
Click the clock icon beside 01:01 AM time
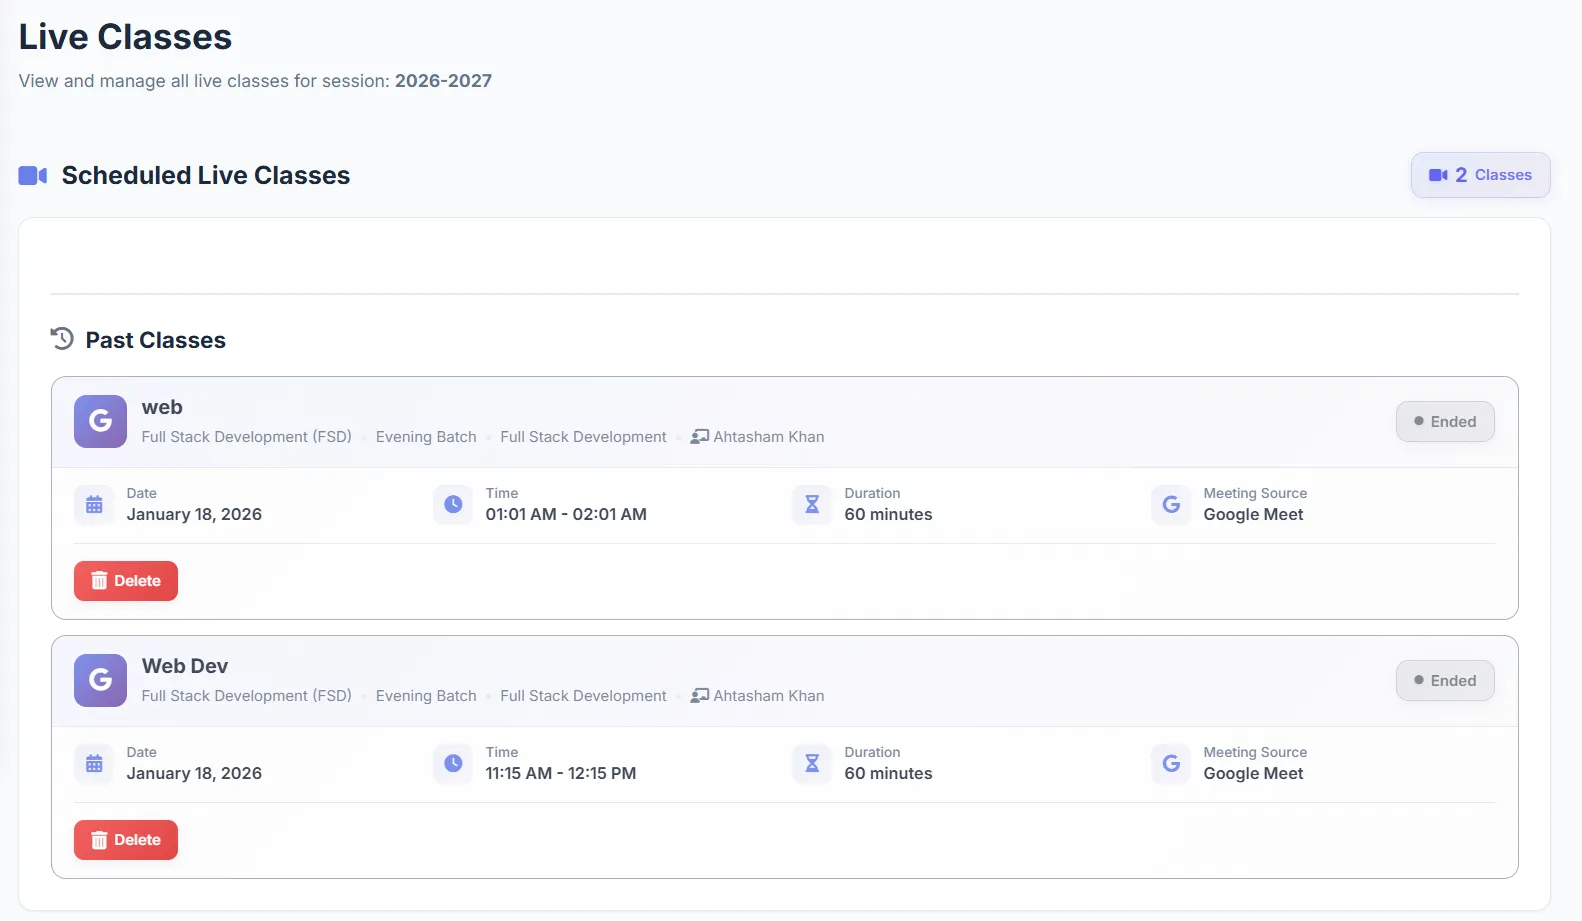[453, 505]
